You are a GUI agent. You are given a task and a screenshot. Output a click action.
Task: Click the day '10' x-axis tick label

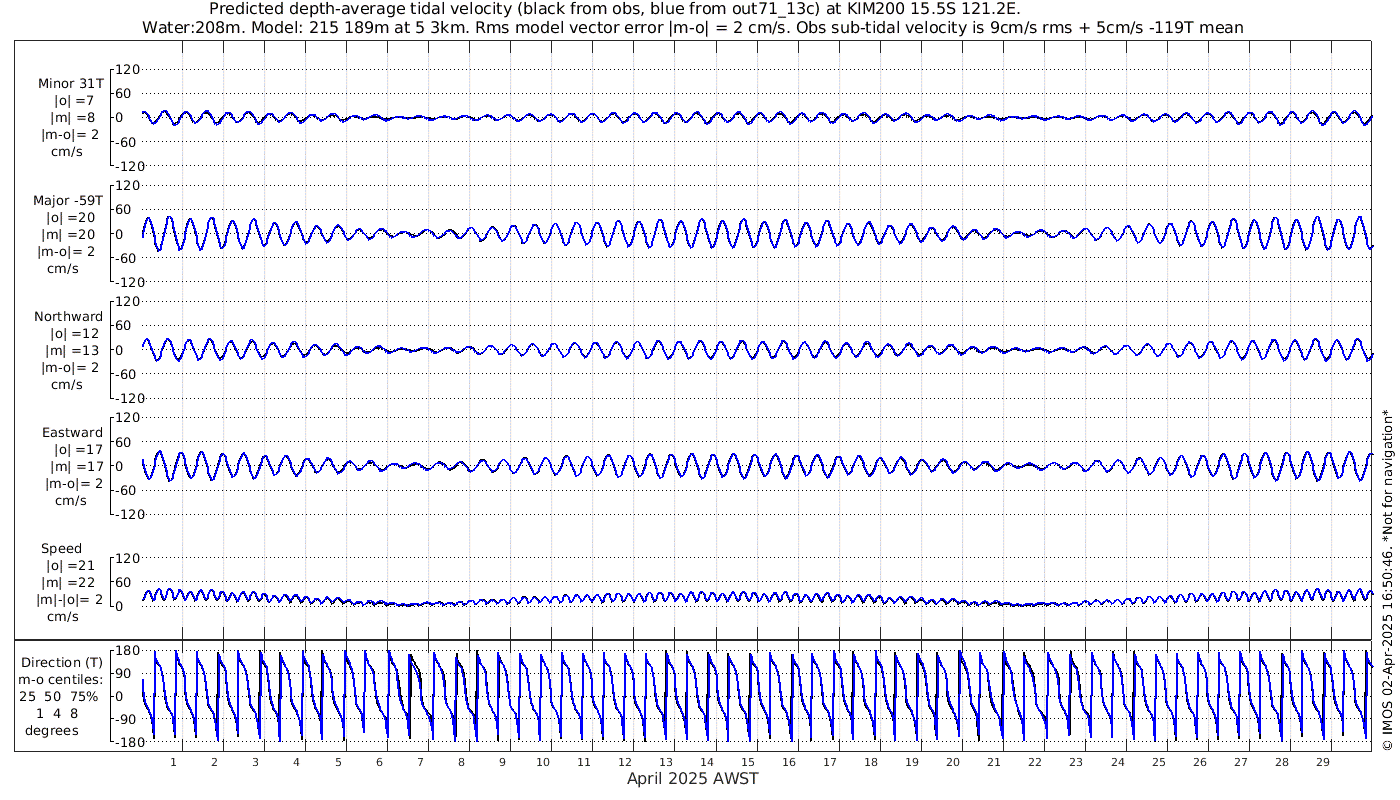coord(543,762)
